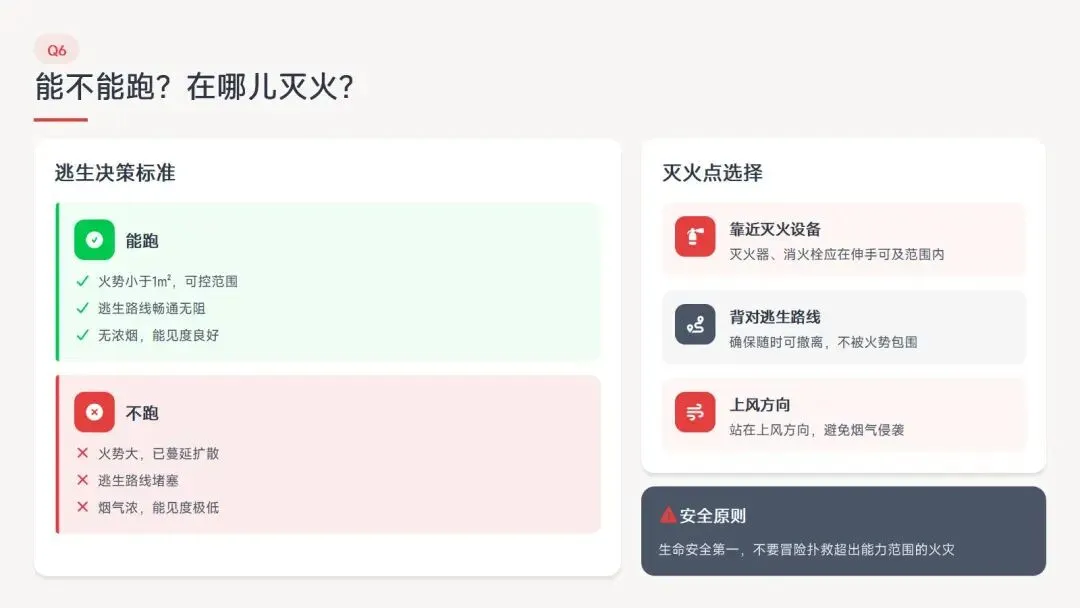
Task: Click the wind icon beside 上风方向
Action: point(695,412)
